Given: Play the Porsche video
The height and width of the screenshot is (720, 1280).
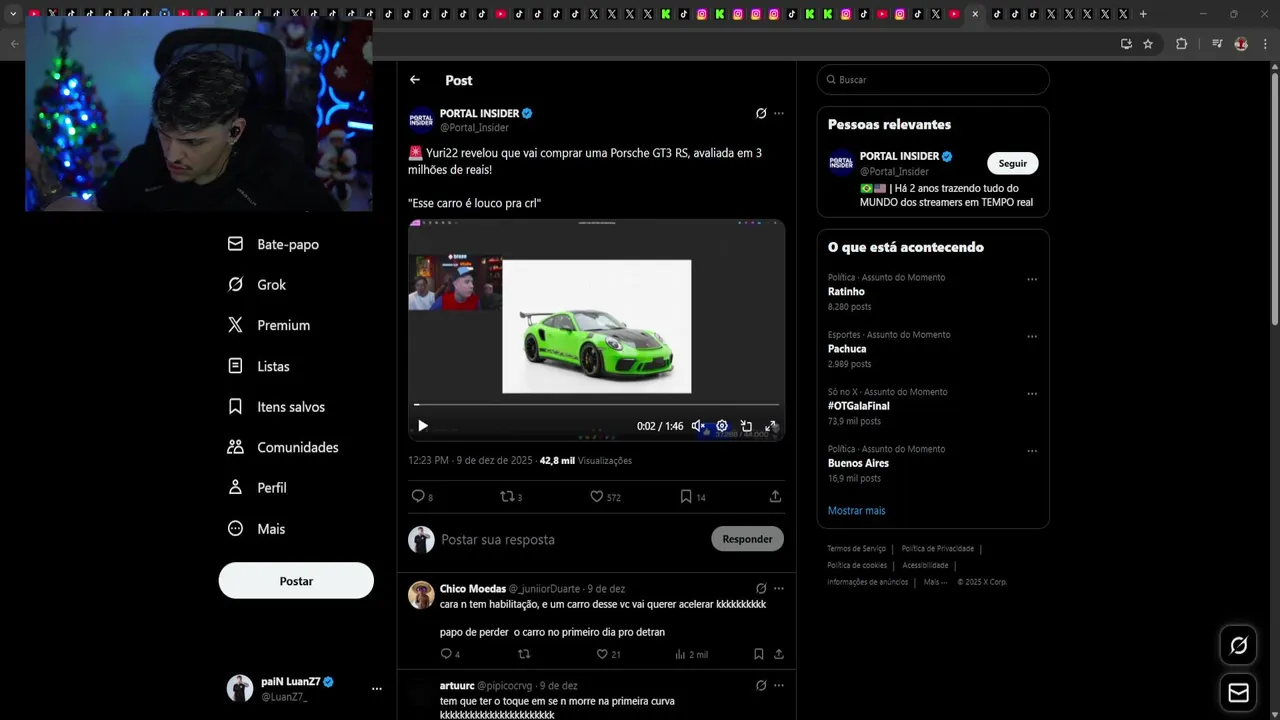Looking at the screenshot, I should coord(422,426).
